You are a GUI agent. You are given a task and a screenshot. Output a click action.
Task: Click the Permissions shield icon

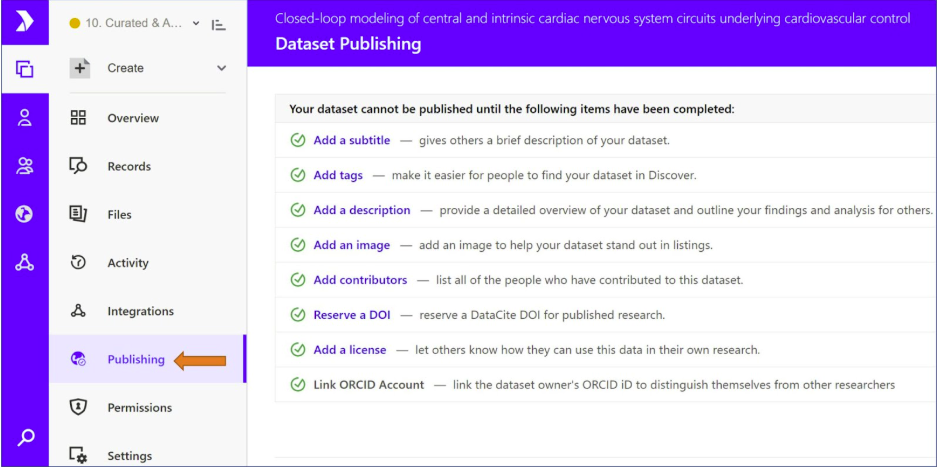(x=78, y=407)
